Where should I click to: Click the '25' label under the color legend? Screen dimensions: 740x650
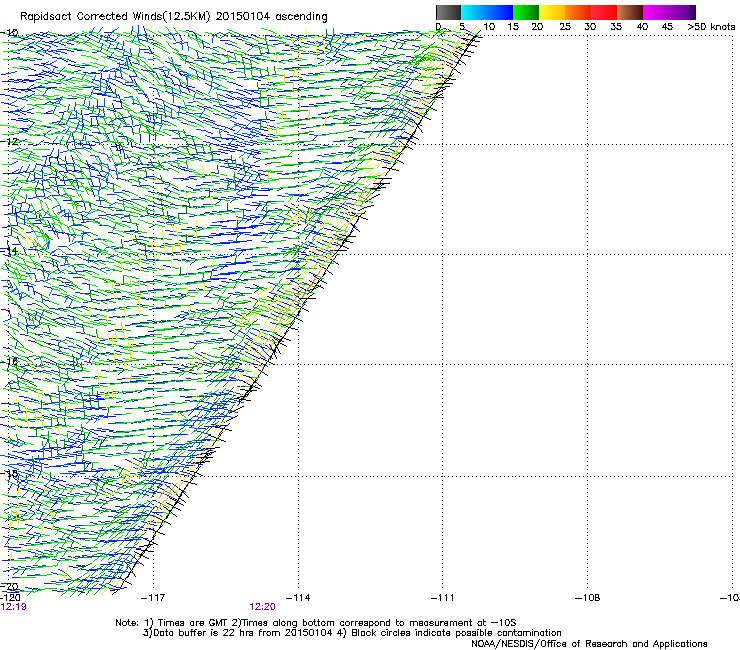coord(565,27)
